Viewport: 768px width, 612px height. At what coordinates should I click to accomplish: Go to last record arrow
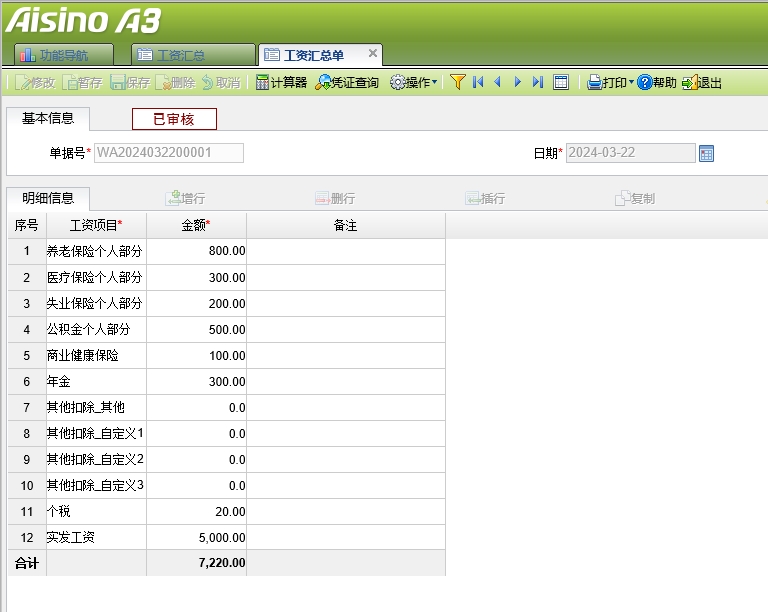click(x=538, y=82)
